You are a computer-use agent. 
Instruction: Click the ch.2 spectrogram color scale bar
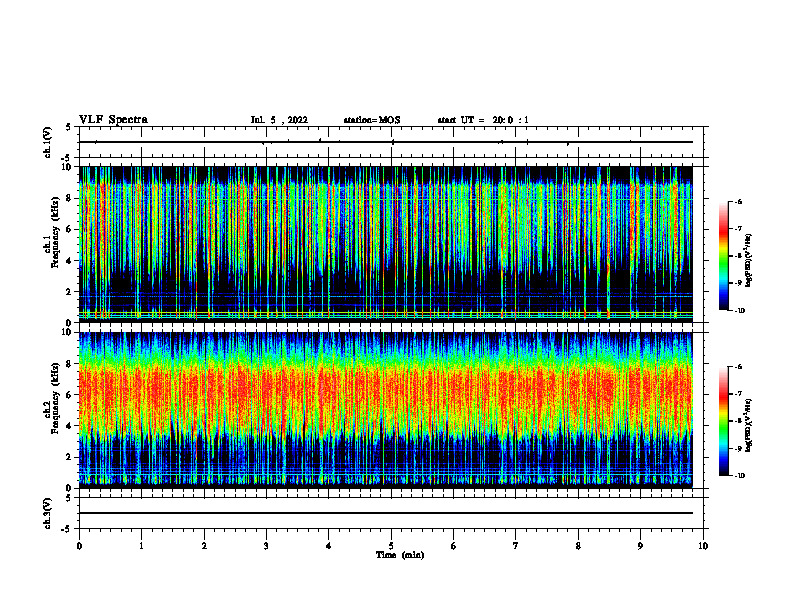click(724, 421)
